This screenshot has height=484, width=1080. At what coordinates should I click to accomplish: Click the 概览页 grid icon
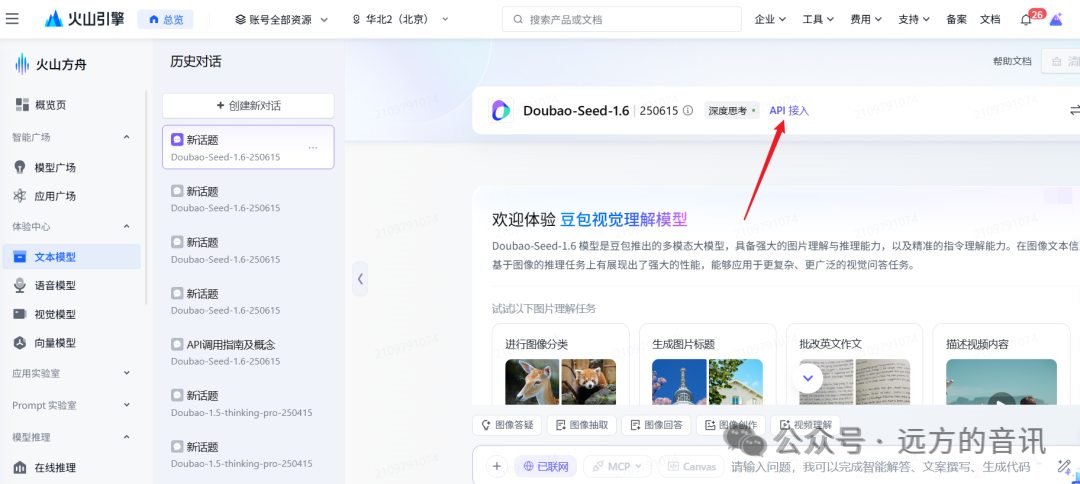[x=22, y=105]
